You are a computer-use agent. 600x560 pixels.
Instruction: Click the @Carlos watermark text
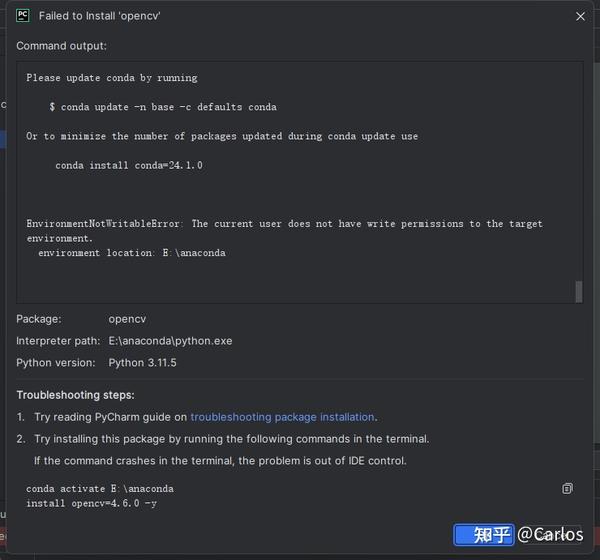point(550,534)
